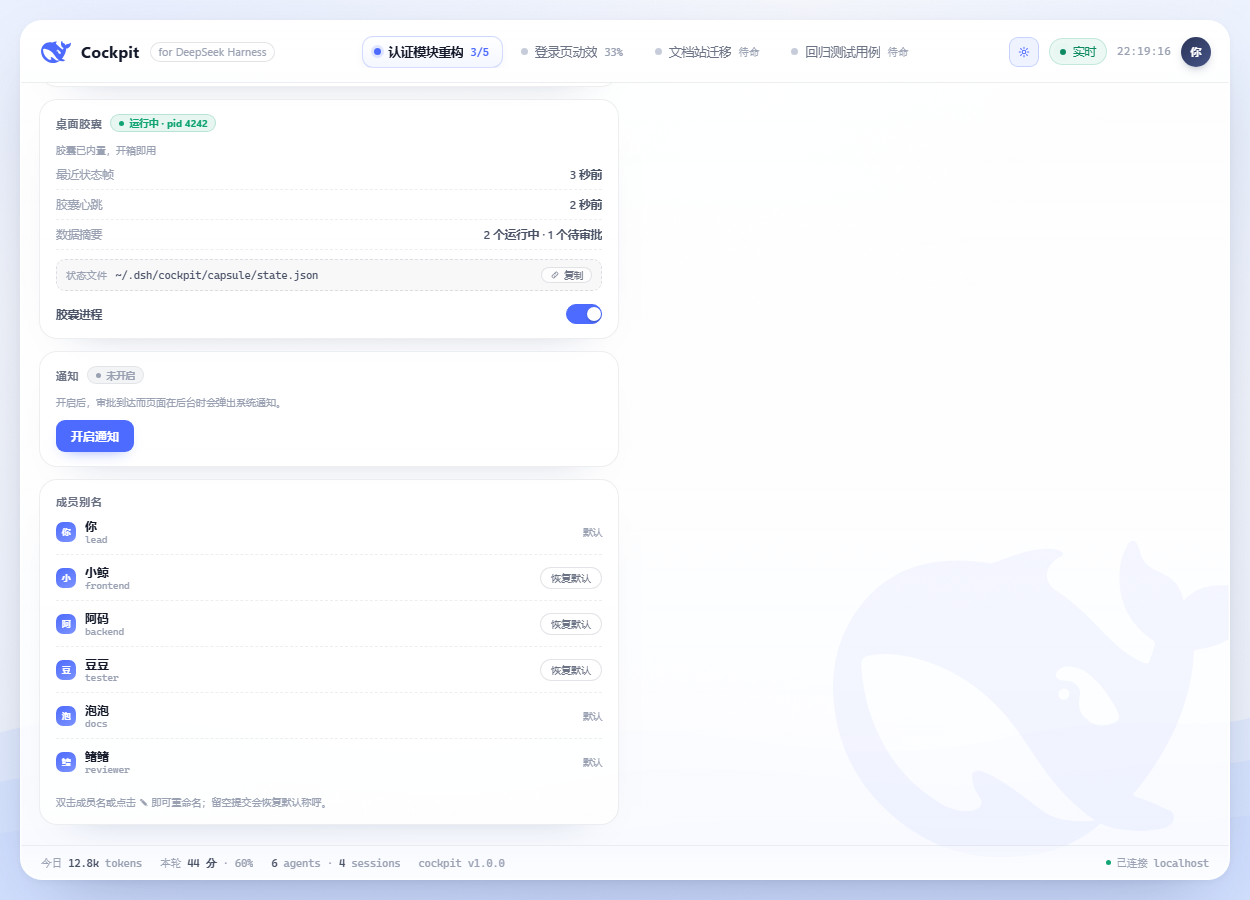
Task: Click the 最近状态帧 3 秒前 value
Action: pos(586,174)
